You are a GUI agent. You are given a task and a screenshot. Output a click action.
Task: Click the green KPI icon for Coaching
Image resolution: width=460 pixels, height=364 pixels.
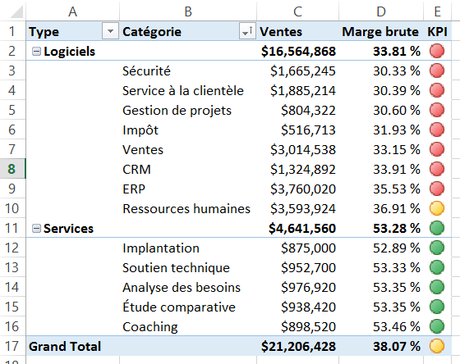437,326
